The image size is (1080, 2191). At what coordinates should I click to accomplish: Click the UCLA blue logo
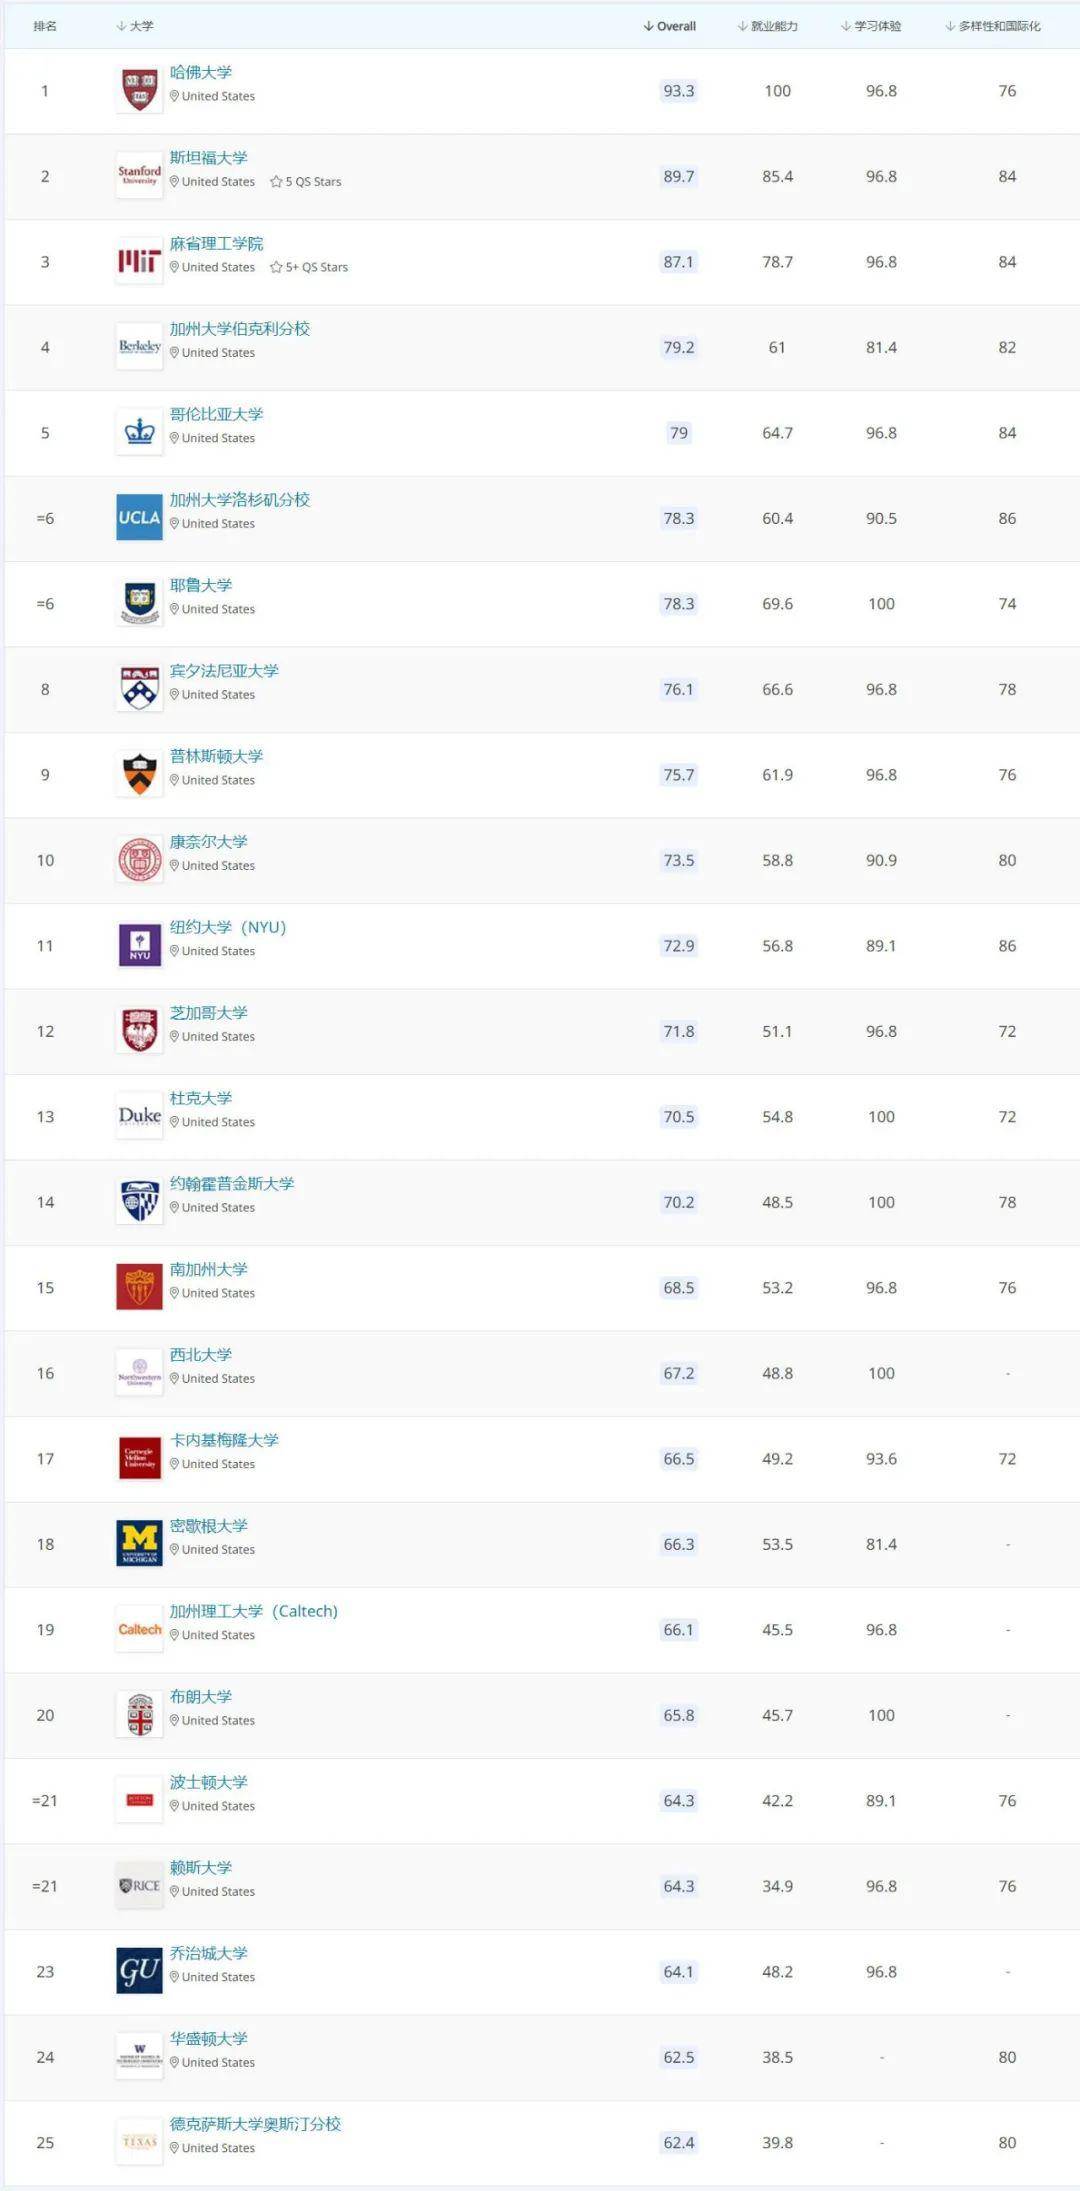139,518
